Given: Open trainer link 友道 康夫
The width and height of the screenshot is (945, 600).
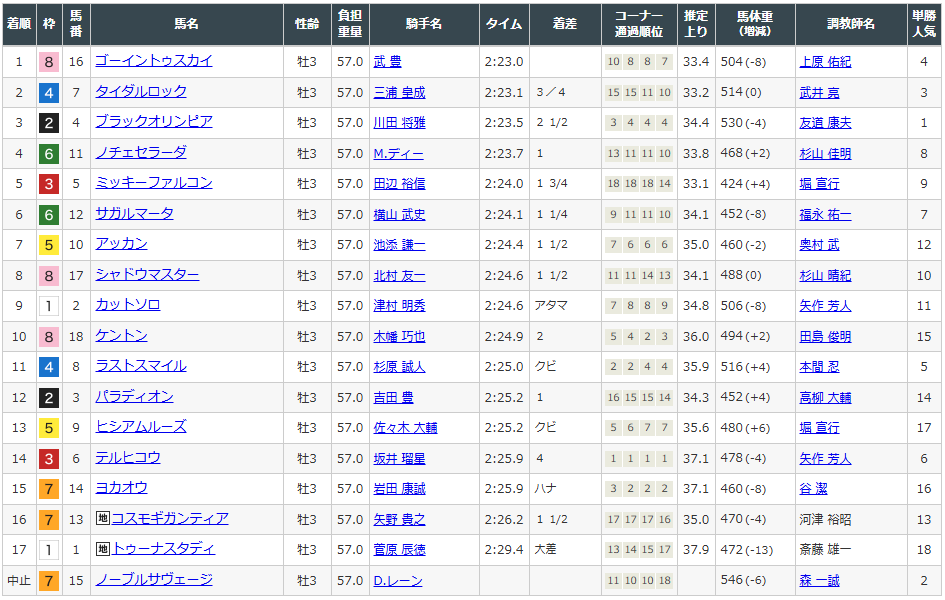Looking at the screenshot, I should [x=825, y=123].
